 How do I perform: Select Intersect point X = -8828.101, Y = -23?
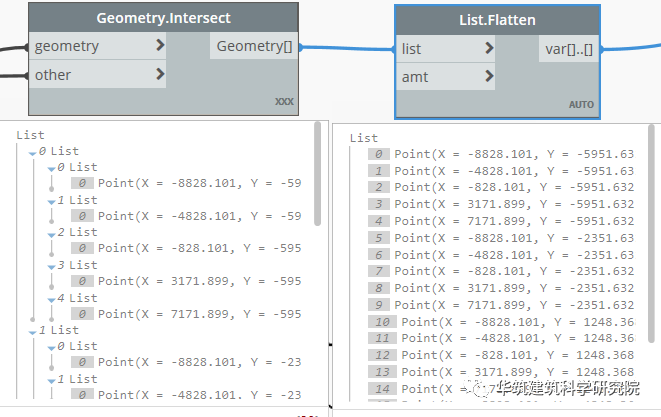(199, 362)
